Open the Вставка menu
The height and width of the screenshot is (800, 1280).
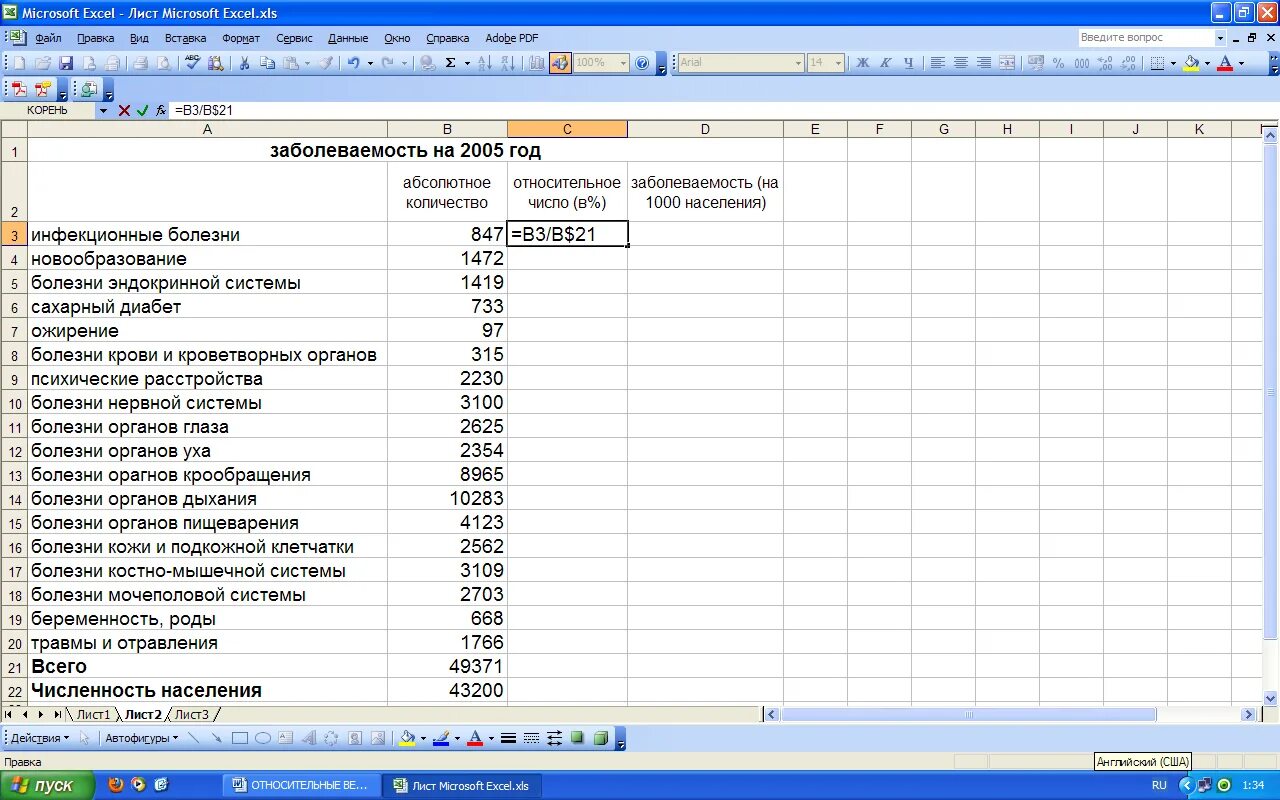(x=185, y=38)
